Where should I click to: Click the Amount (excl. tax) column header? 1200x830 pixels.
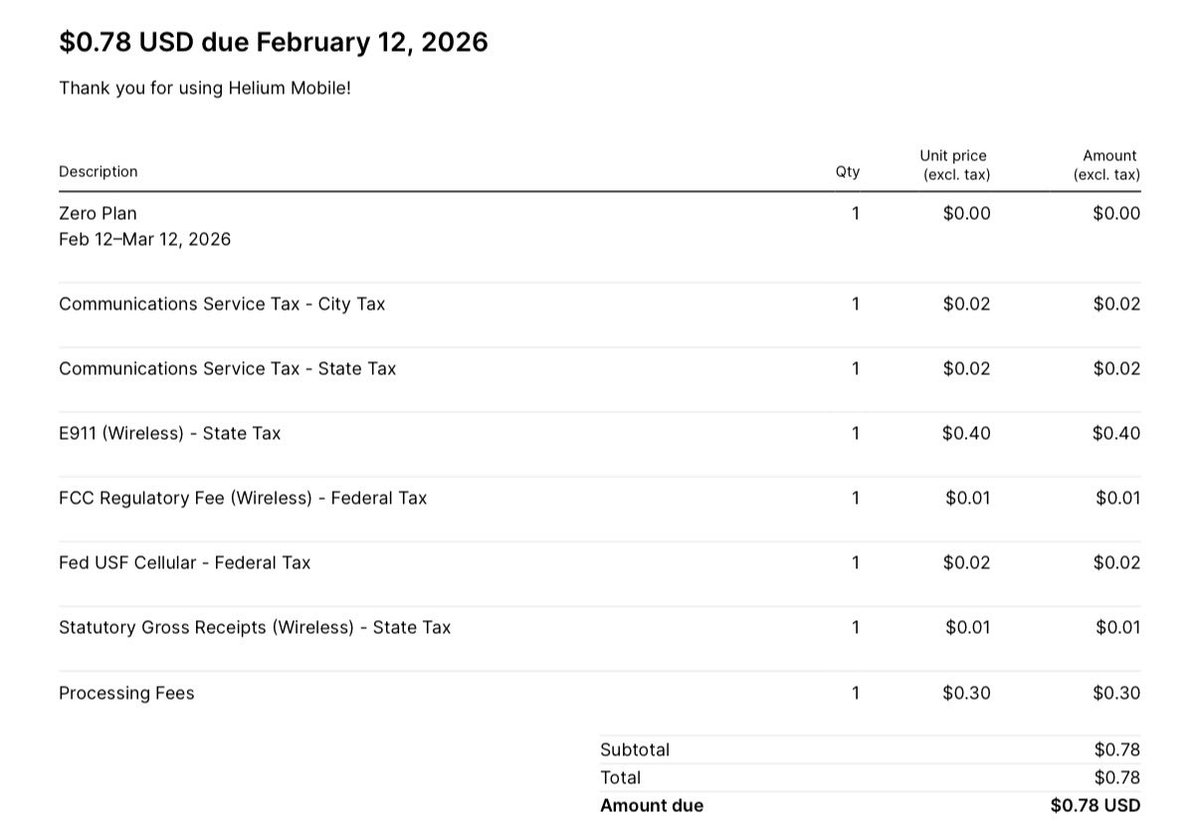tap(1106, 165)
